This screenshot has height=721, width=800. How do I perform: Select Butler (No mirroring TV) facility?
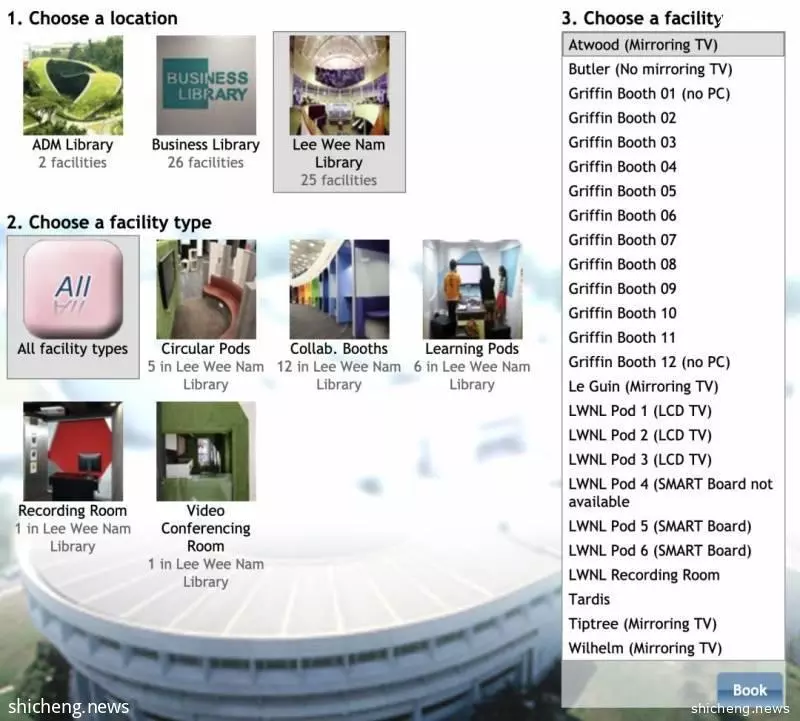click(x=673, y=69)
